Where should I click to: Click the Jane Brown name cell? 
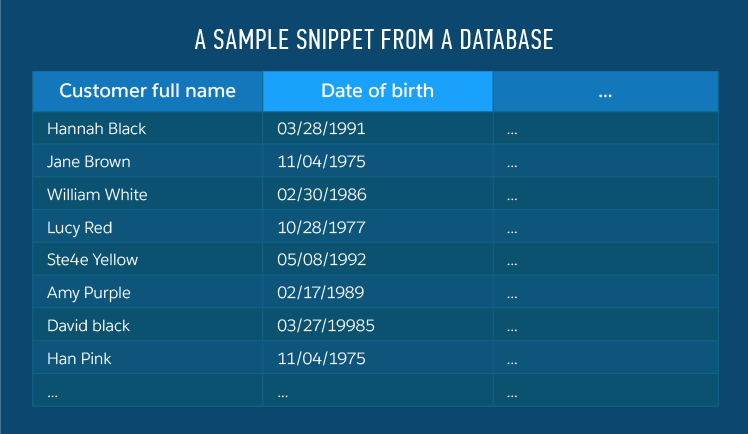tap(89, 162)
